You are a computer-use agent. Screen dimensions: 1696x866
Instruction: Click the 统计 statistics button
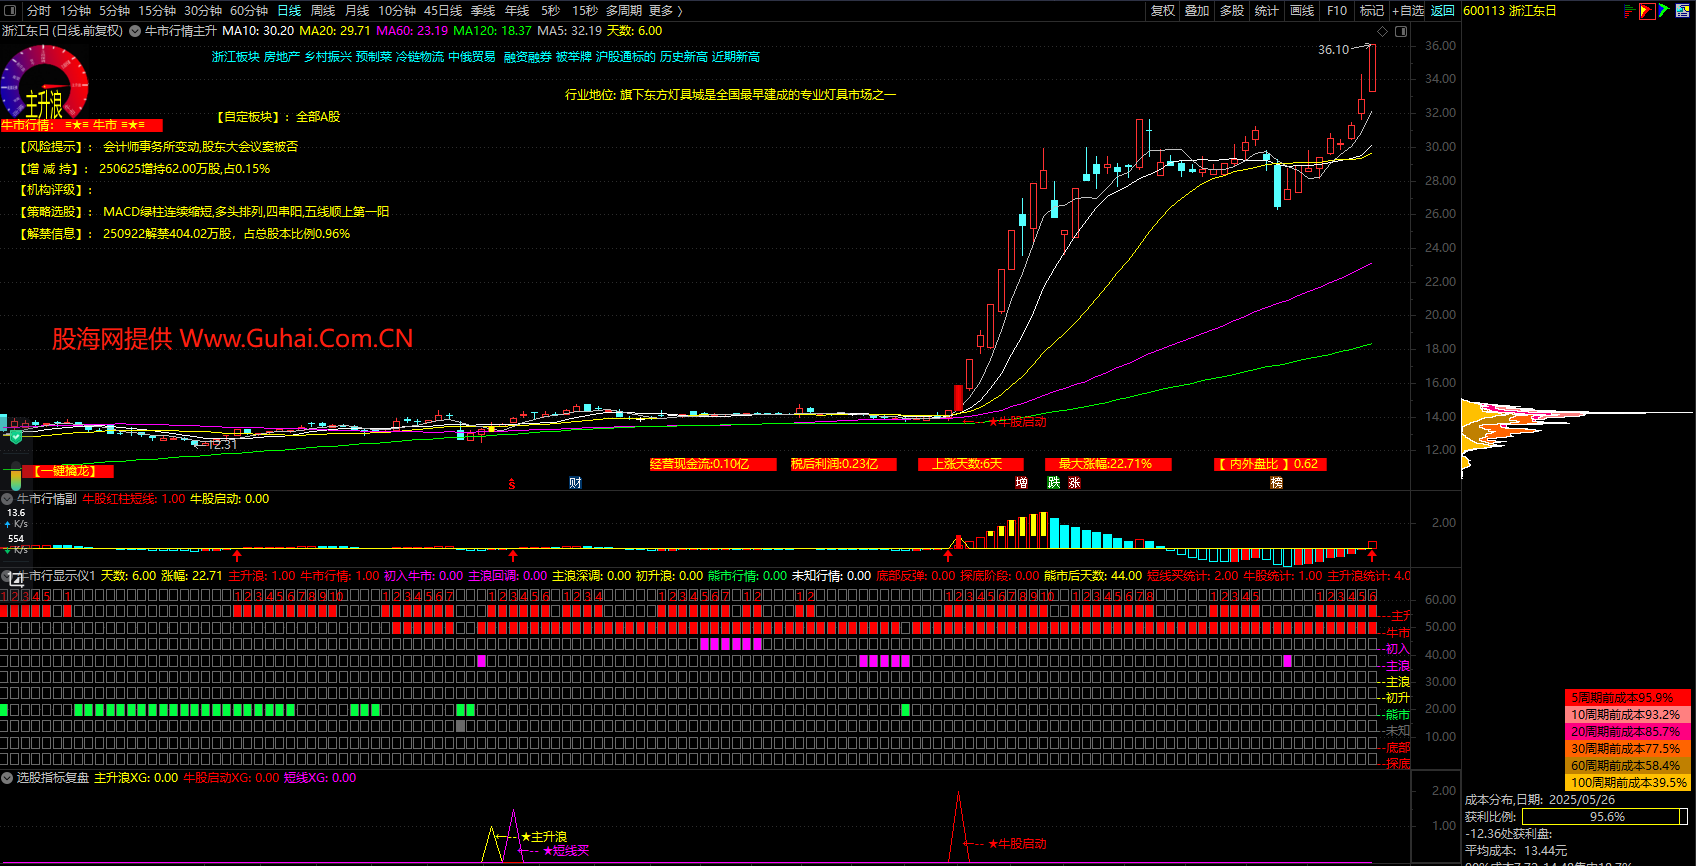(x=1267, y=10)
